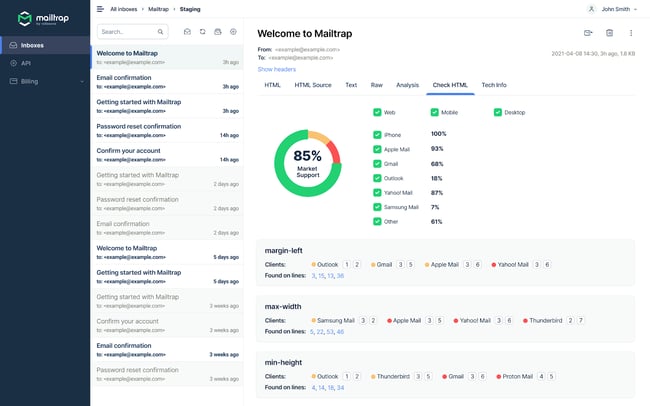Click the clear inbox icon beside refresh
This screenshot has width=650, height=406.
point(218,32)
